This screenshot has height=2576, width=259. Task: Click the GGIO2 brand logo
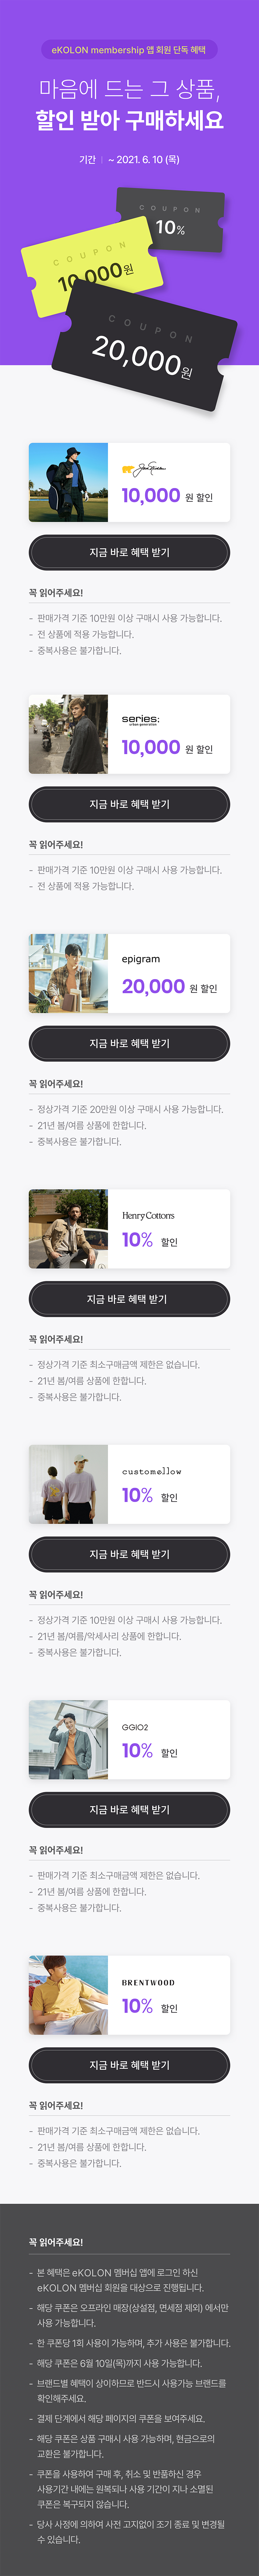[x=135, y=1727]
